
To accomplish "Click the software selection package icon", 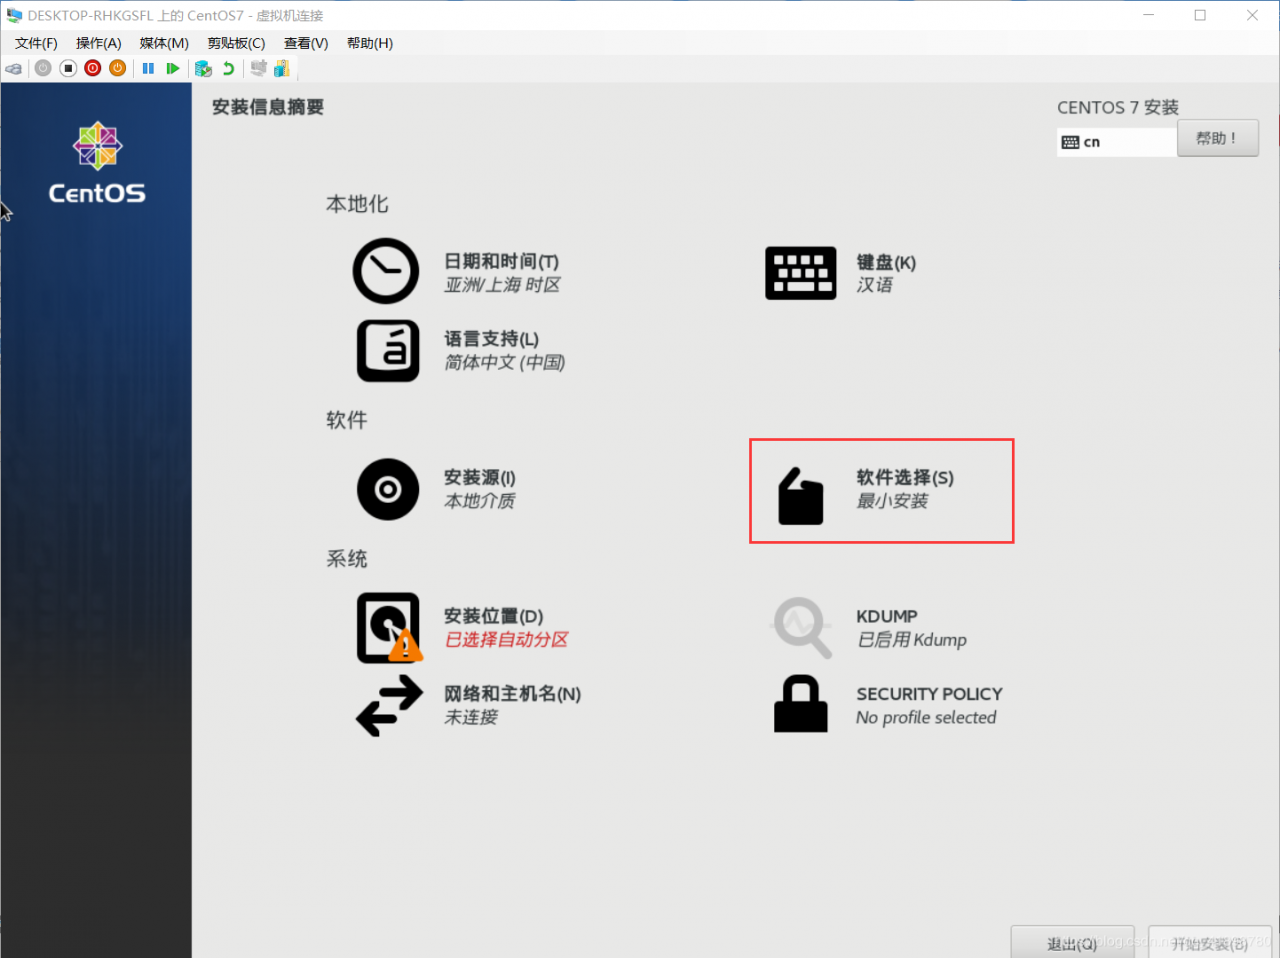I will (x=801, y=496).
